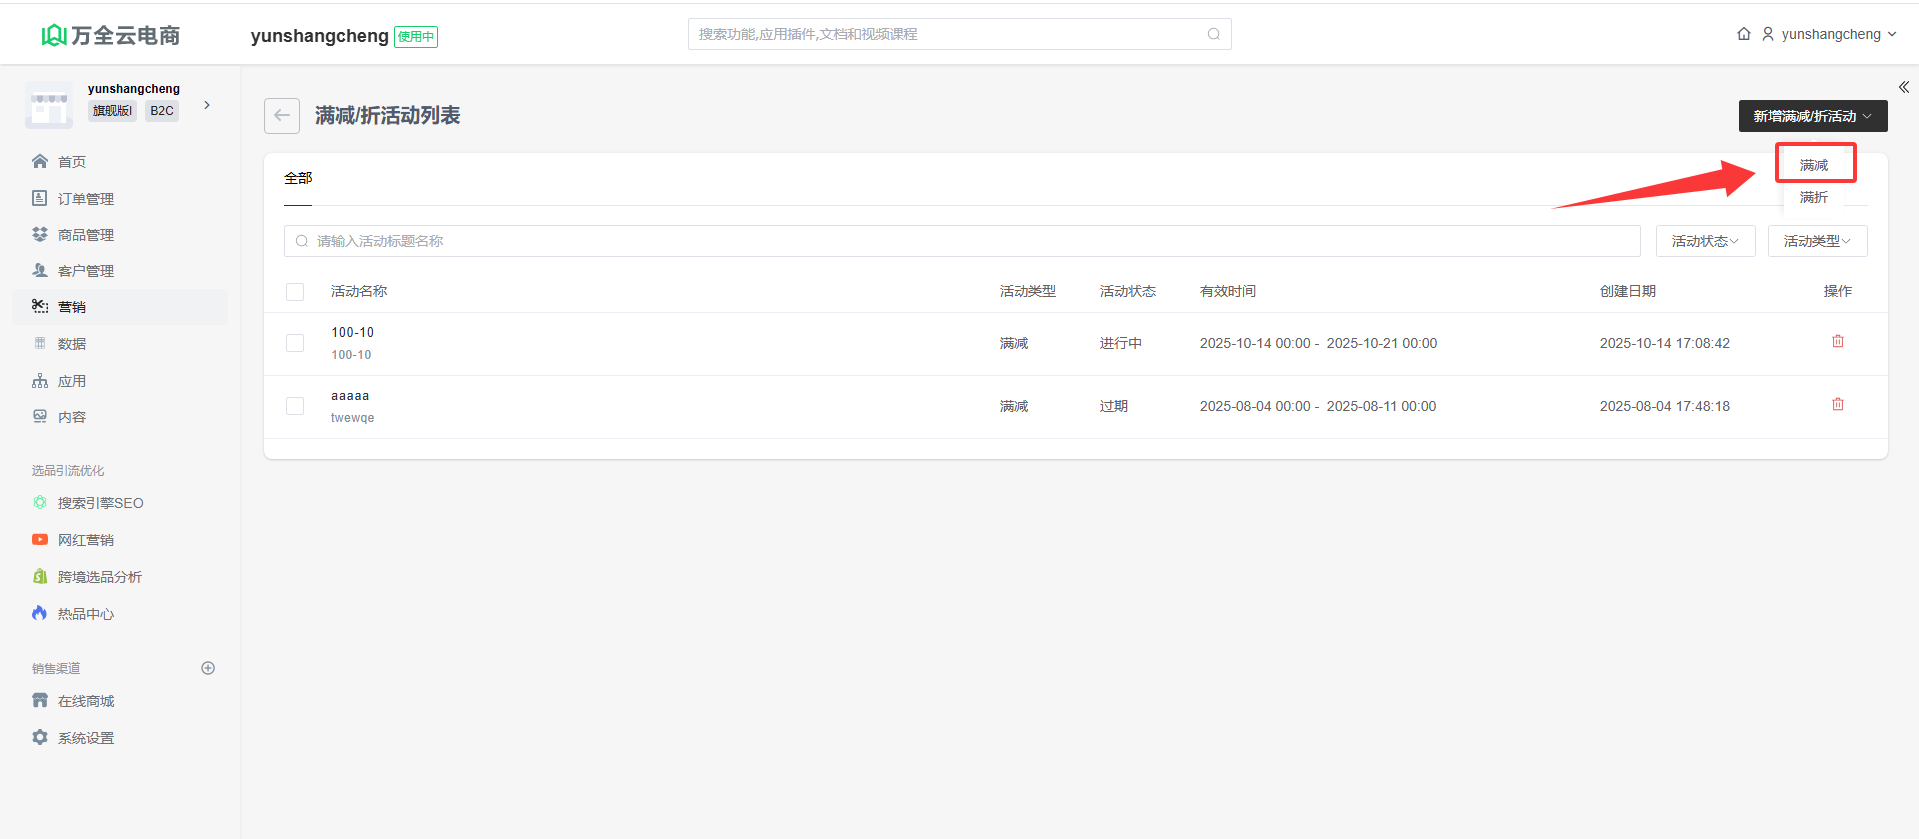The height and width of the screenshot is (839, 1919).
Task: Select 满减 from the dropdown menu
Action: (1814, 165)
